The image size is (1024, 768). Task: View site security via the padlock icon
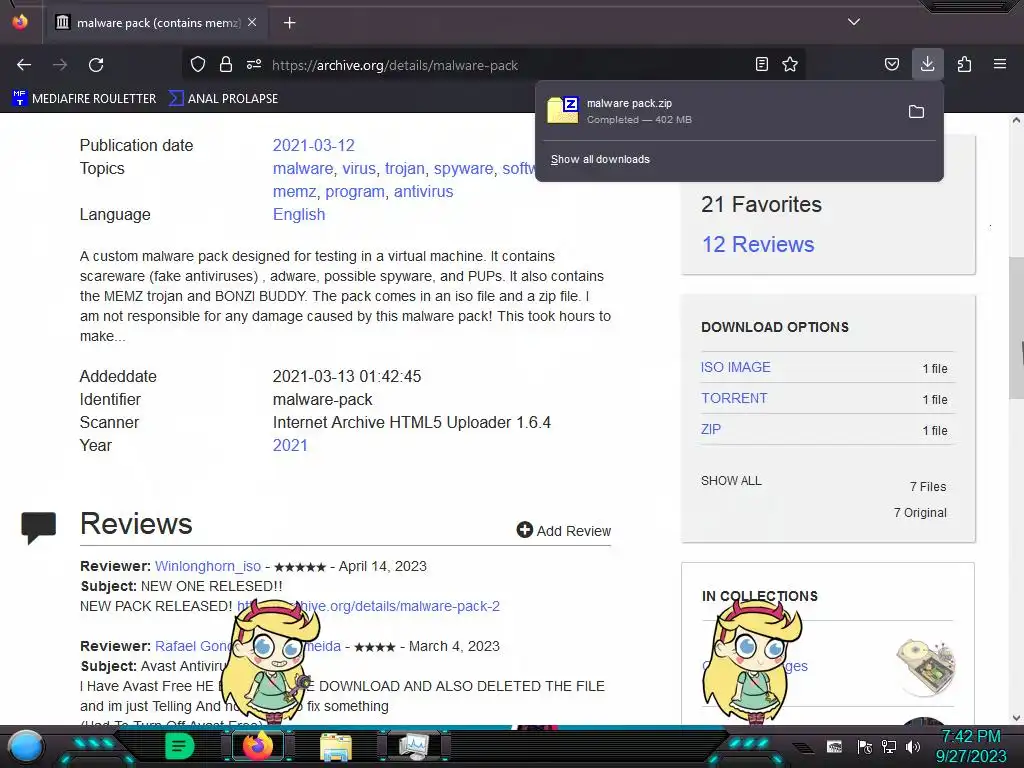pyautogui.click(x=226, y=64)
